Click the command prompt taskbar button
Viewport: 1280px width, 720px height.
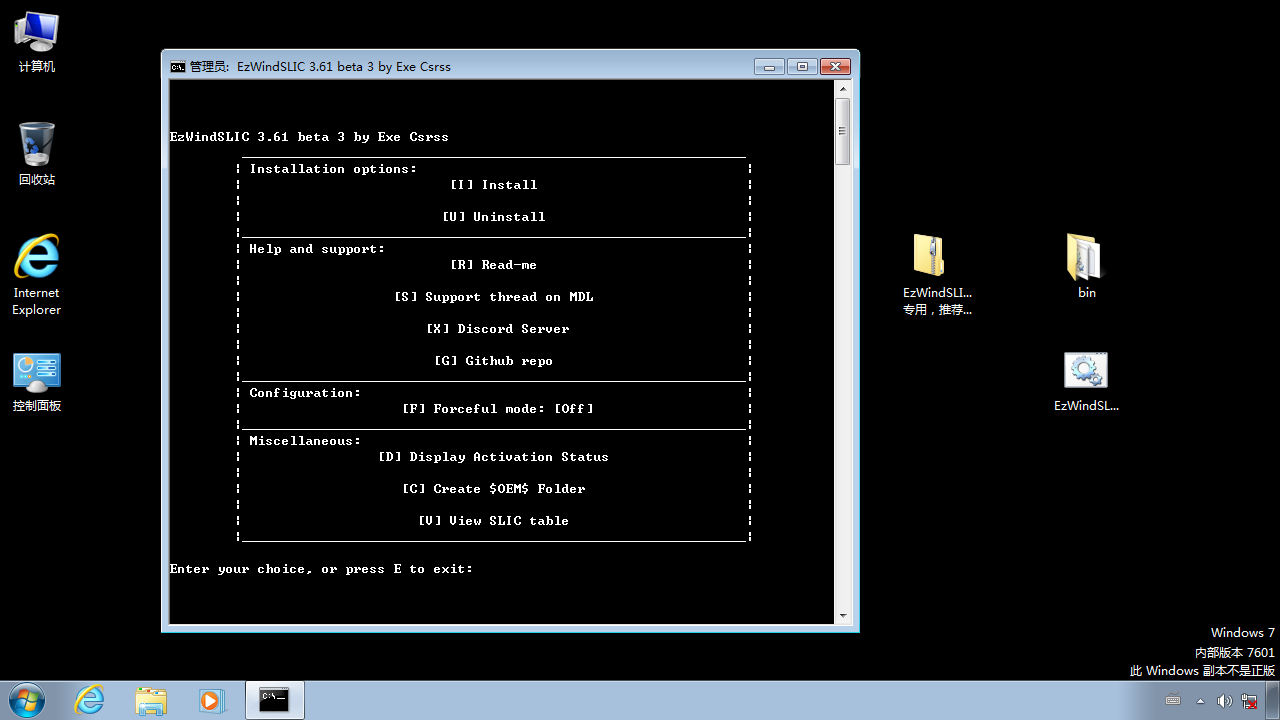click(x=275, y=700)
